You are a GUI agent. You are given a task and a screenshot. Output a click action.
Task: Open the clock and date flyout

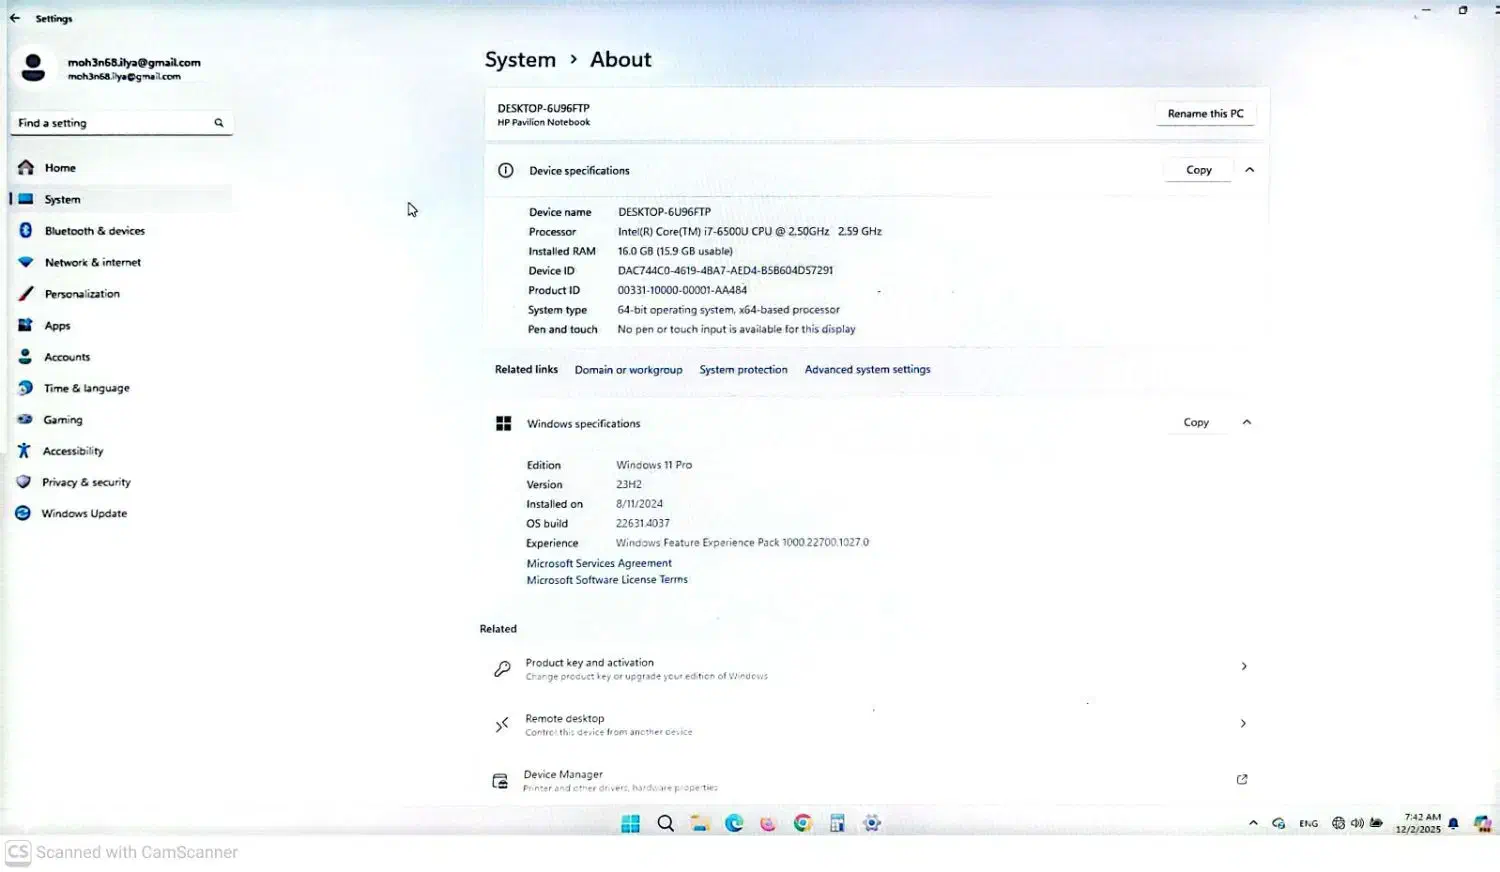click(x=1419, y=823)
